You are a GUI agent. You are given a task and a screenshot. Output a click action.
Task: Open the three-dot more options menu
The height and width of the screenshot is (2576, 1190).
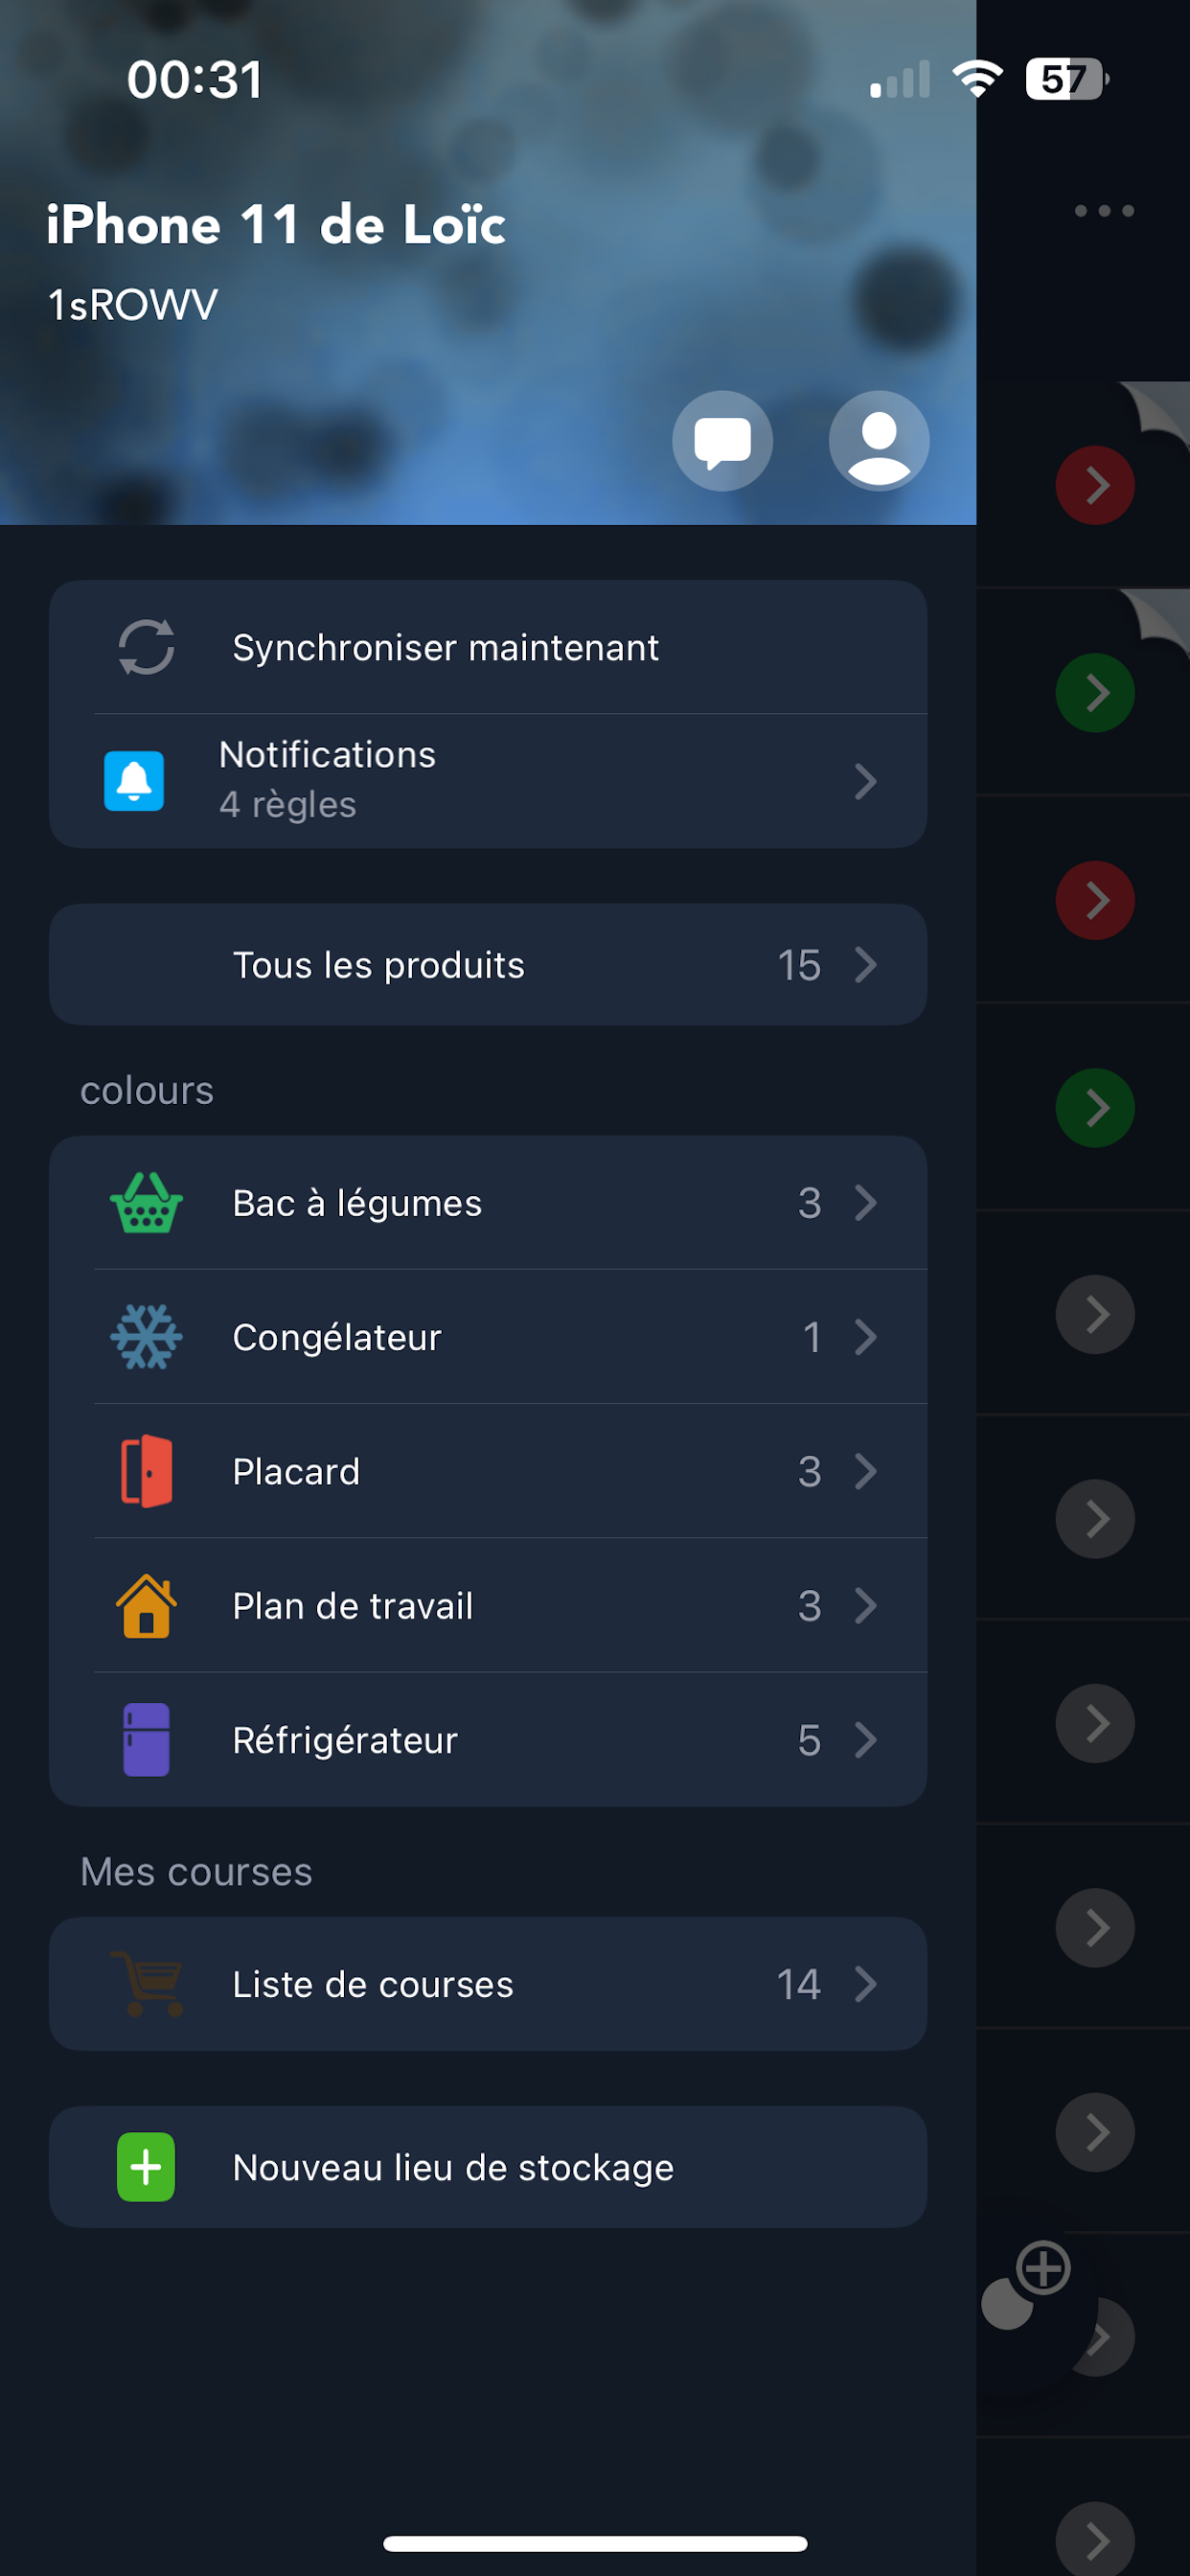click(1104, 211)
